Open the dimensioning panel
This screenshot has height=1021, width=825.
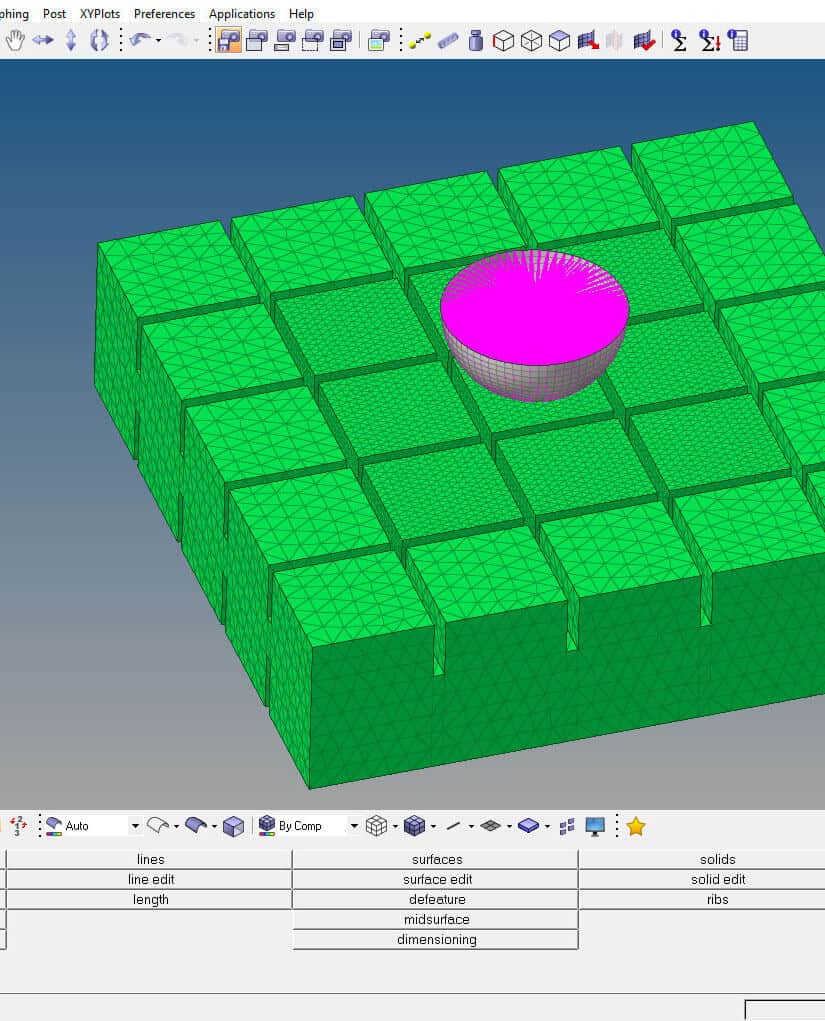pyautogui.click(x=436, y=940)
